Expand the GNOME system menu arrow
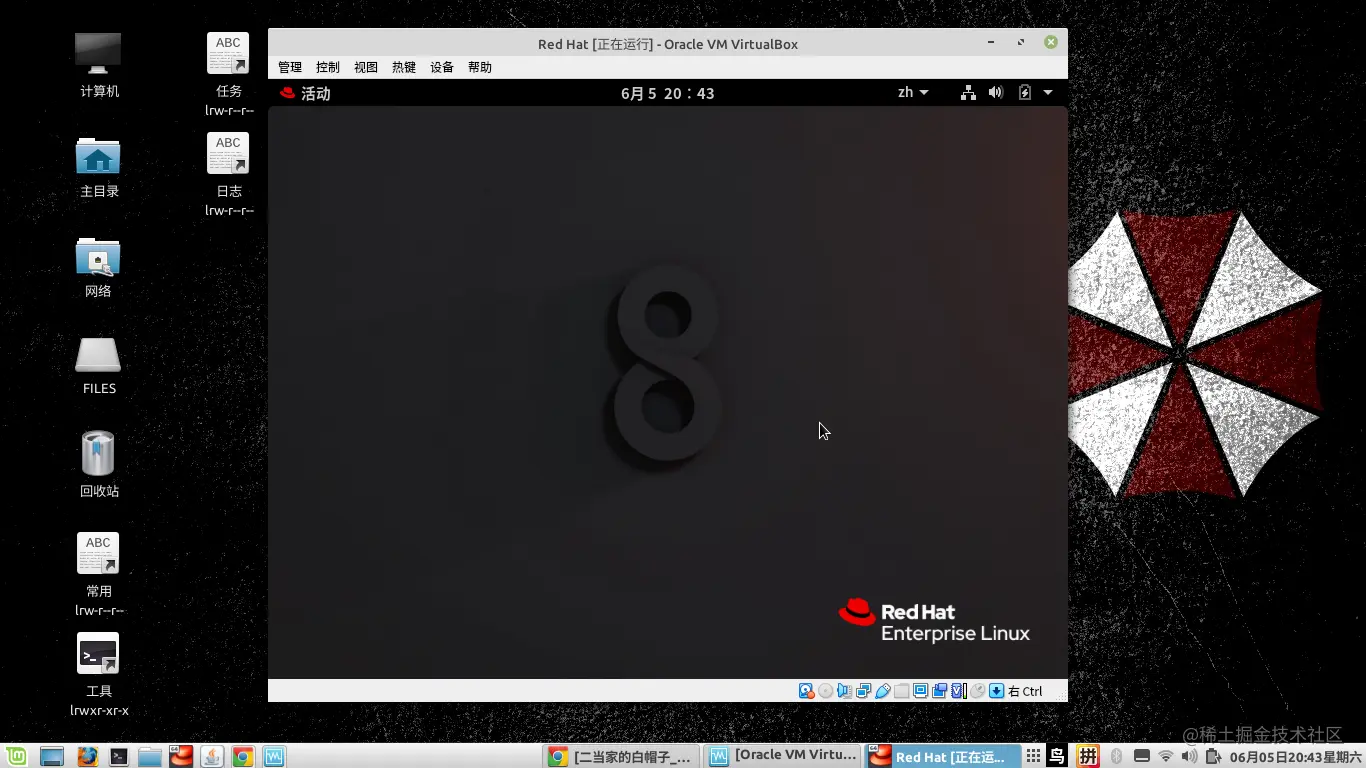 coord(1048,93)
